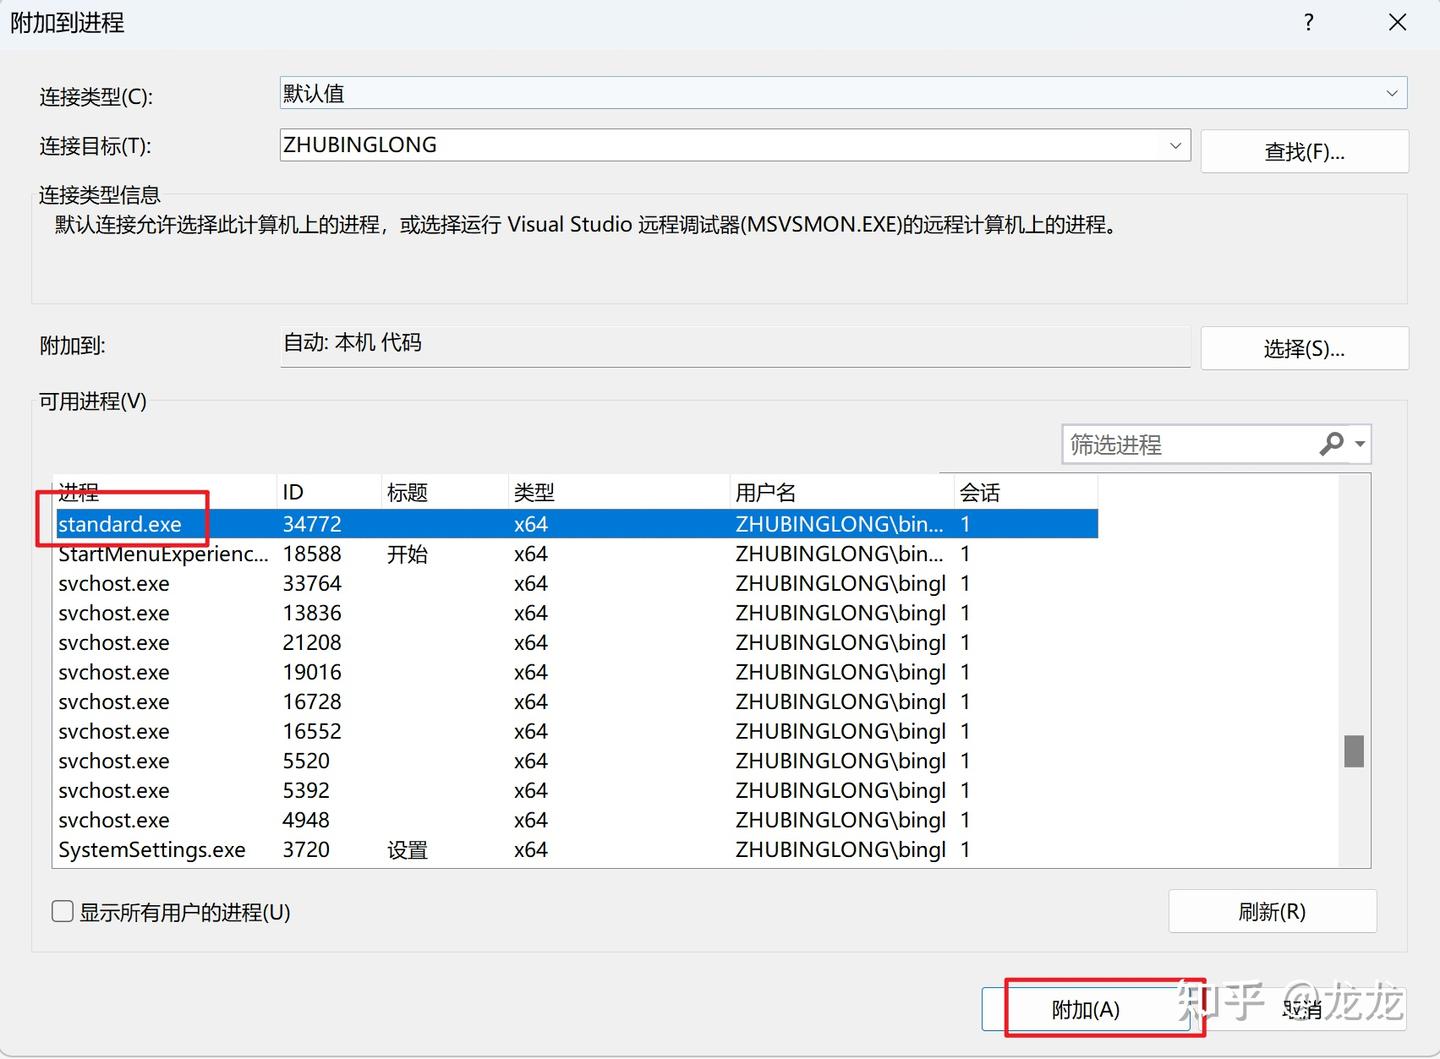The width and height of the screenshot is (1440, 1059).
Task: Click the magnifier search icon in the filter box
Action: coord(1331,443)
